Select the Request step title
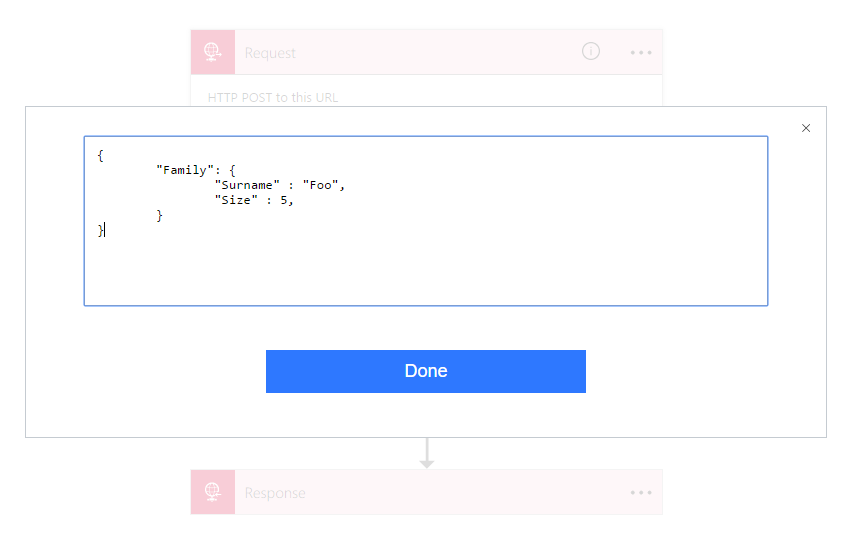Image resolution: width=849 pixels, height=535 pixels. pyautogui.click(x=270, y=53)
